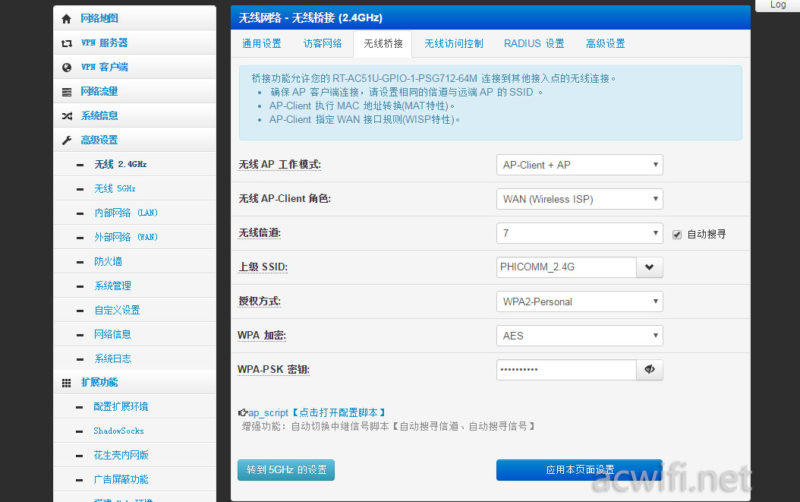The image size is (800, 502).
Task: Open the 高级设置 tab
Action: tap(605, 43)
